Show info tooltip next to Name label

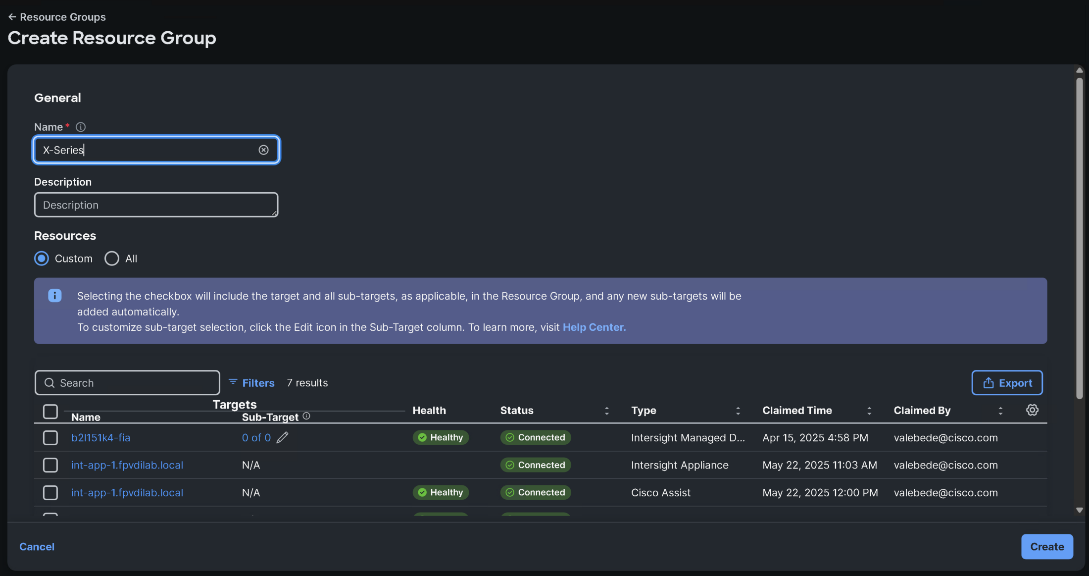[81, 127]
